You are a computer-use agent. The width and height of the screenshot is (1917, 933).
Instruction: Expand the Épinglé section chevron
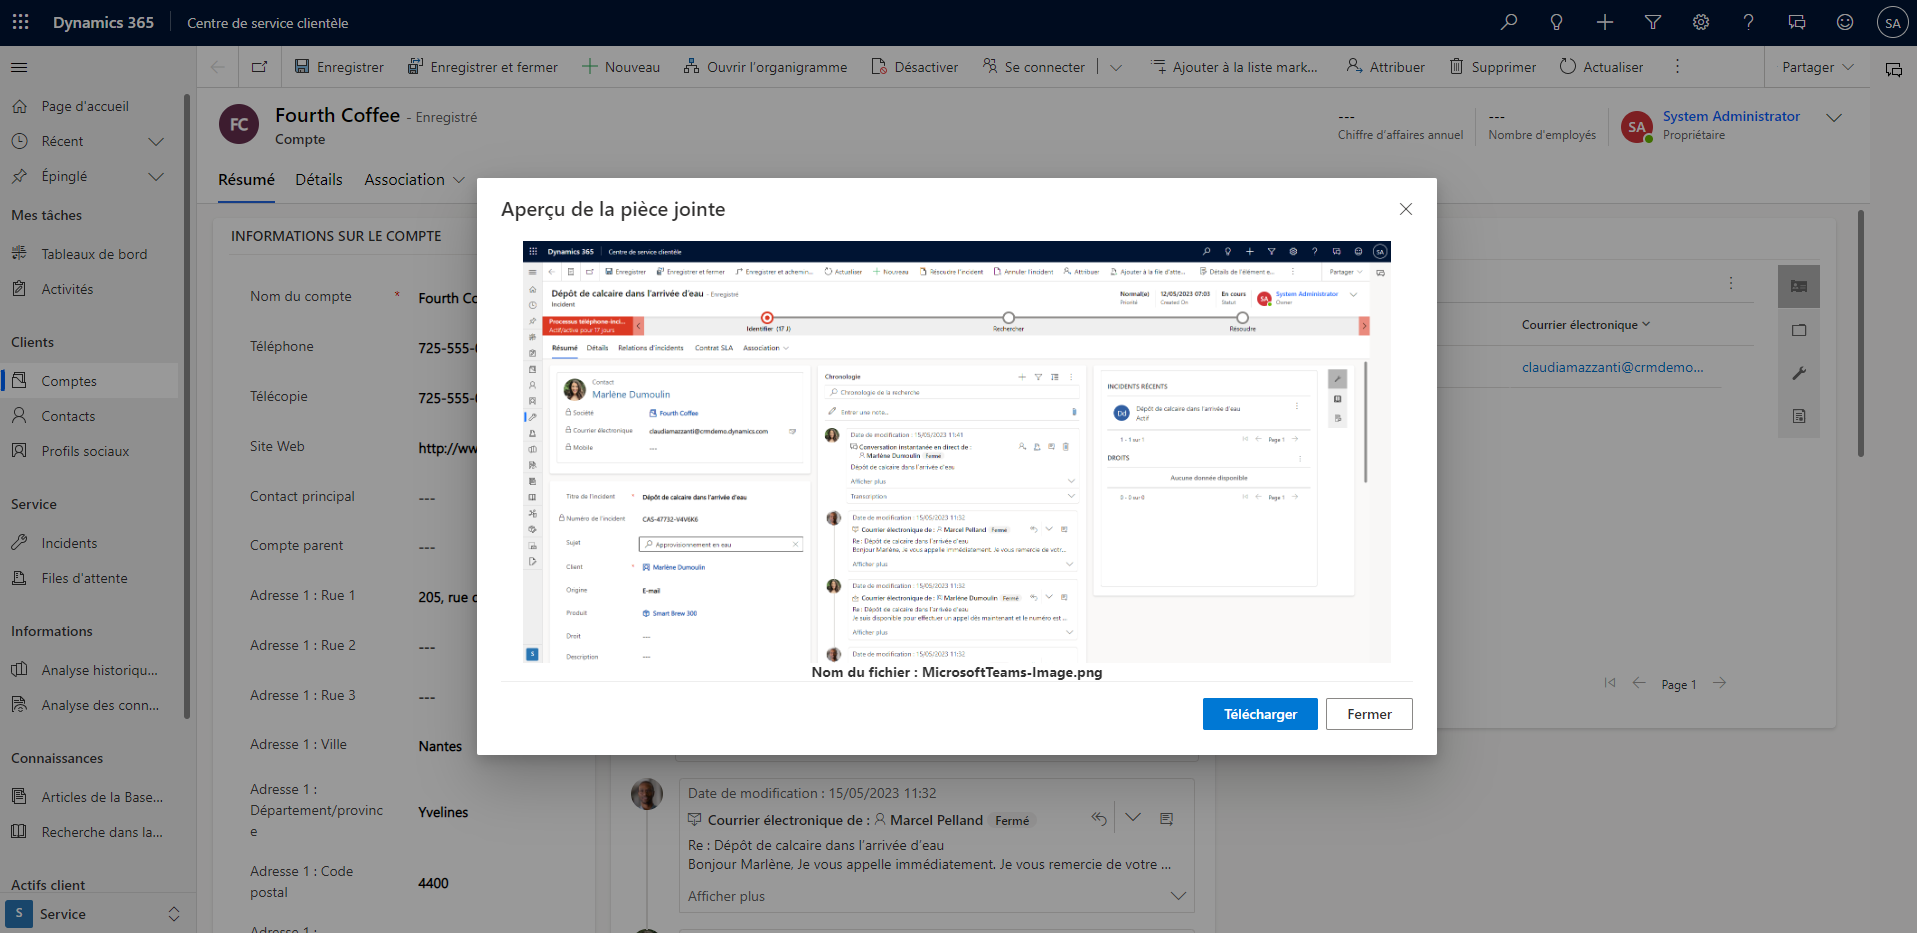tap(156, 176)
